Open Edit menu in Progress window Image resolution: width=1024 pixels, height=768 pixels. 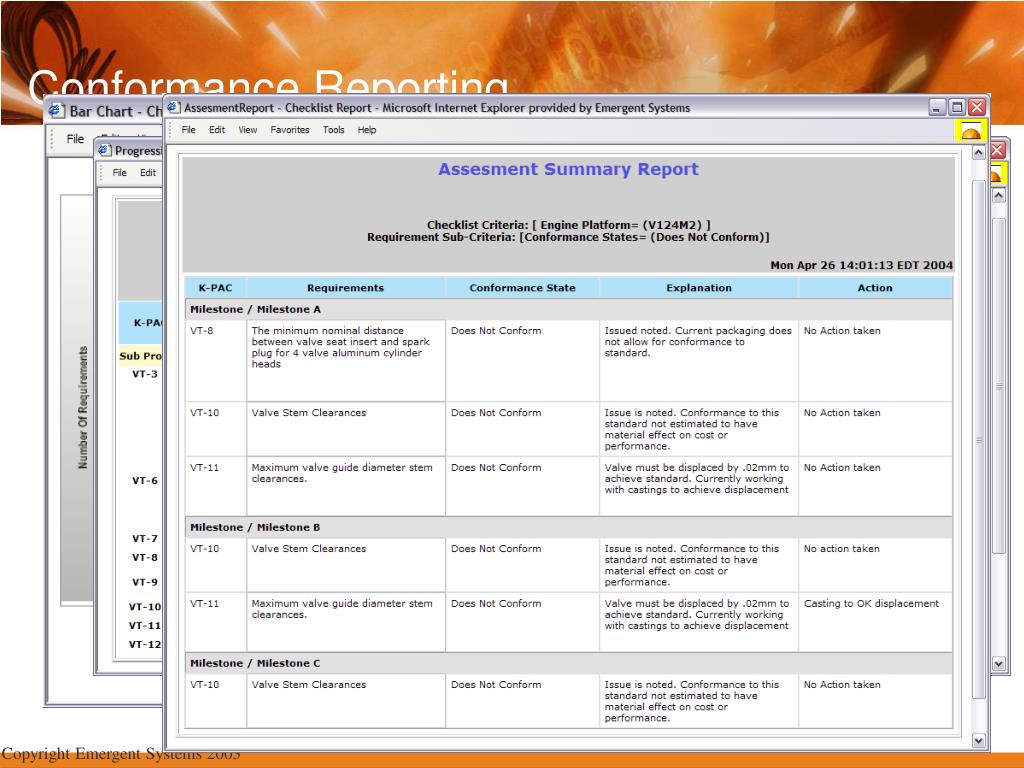pos(148,172)
